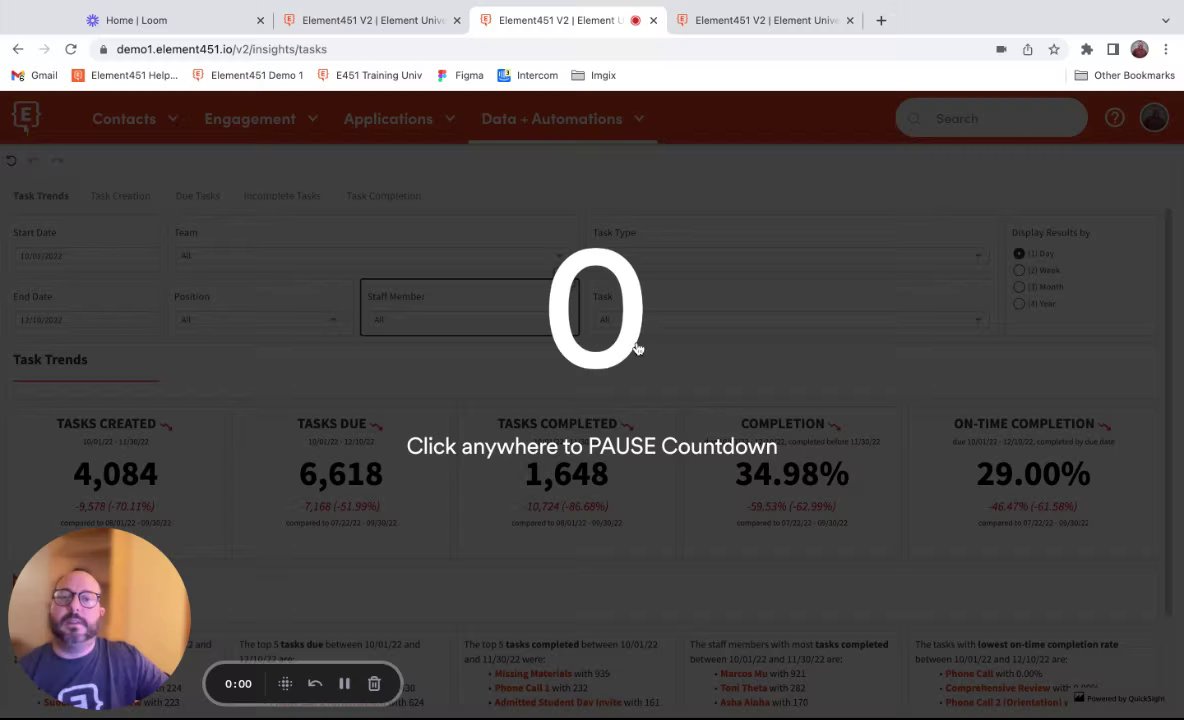Open the Position filter dropdown
Image resolution: width=1184 pixels, height=720 pixels.
(257, 320)
